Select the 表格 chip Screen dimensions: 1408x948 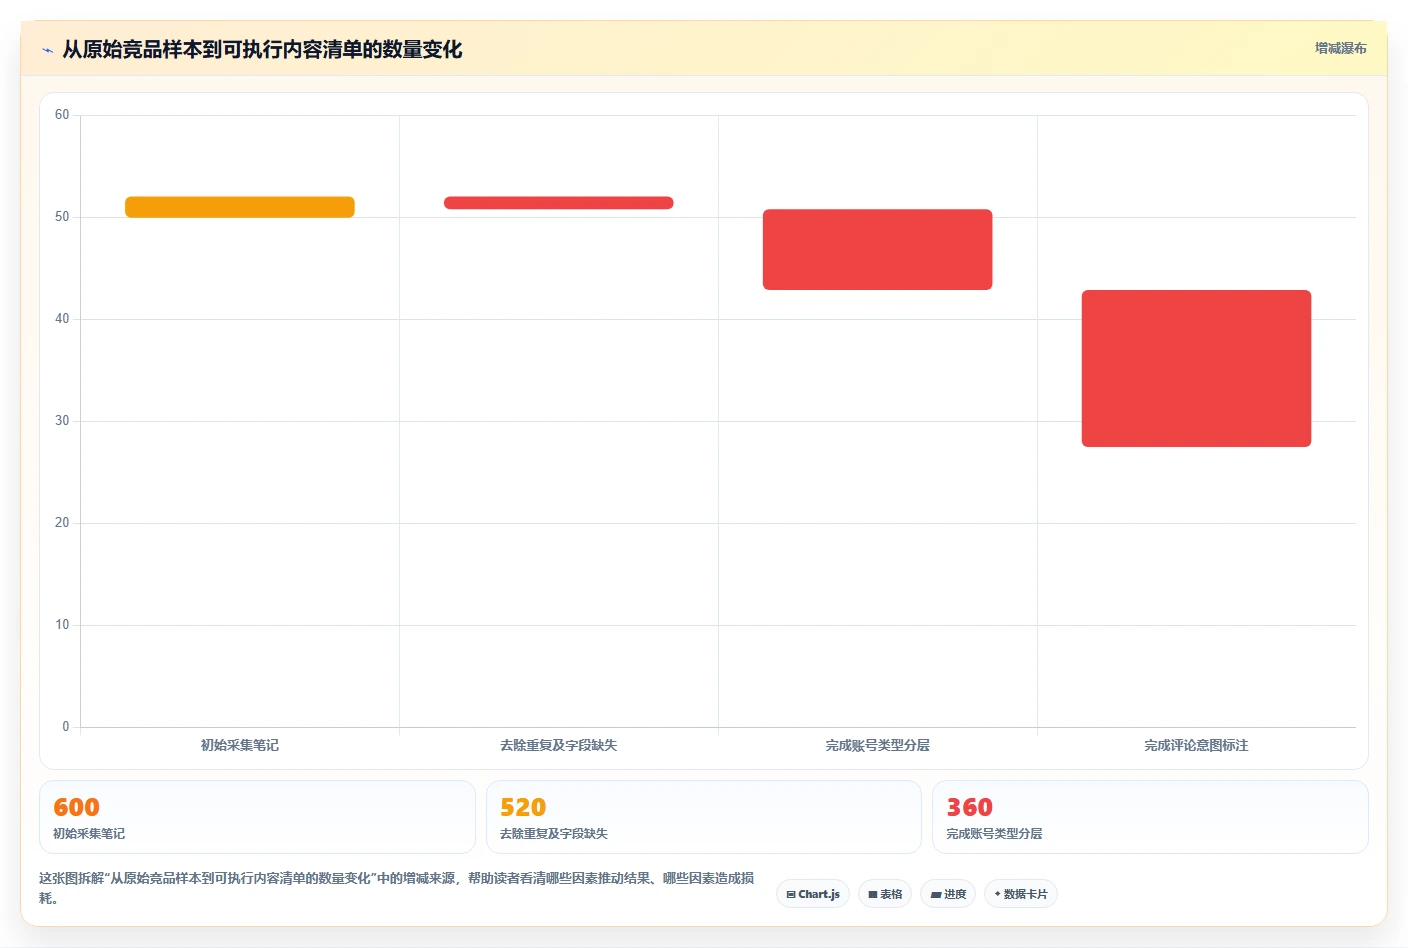(x=885, y=894)
